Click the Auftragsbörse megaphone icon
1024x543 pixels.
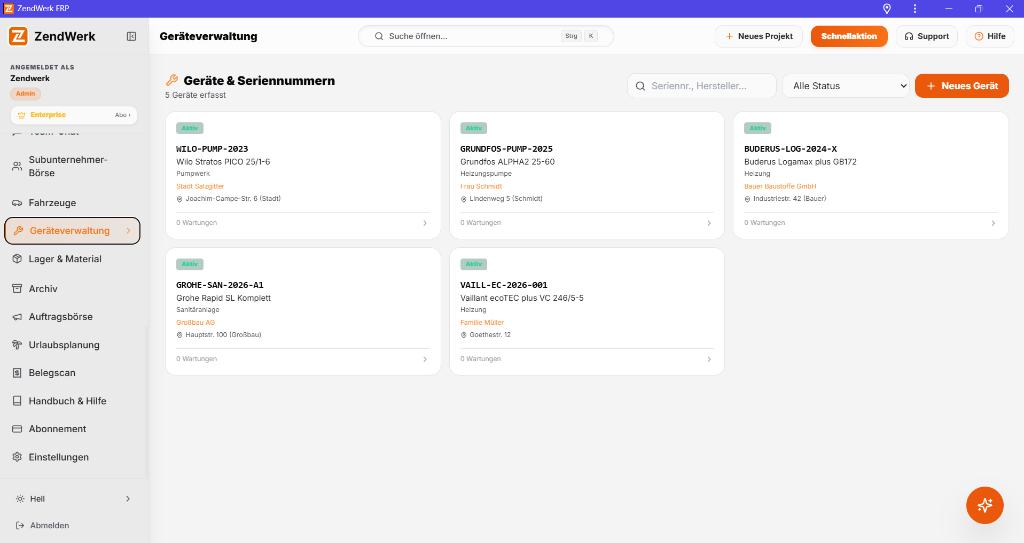tap(17, 317)
